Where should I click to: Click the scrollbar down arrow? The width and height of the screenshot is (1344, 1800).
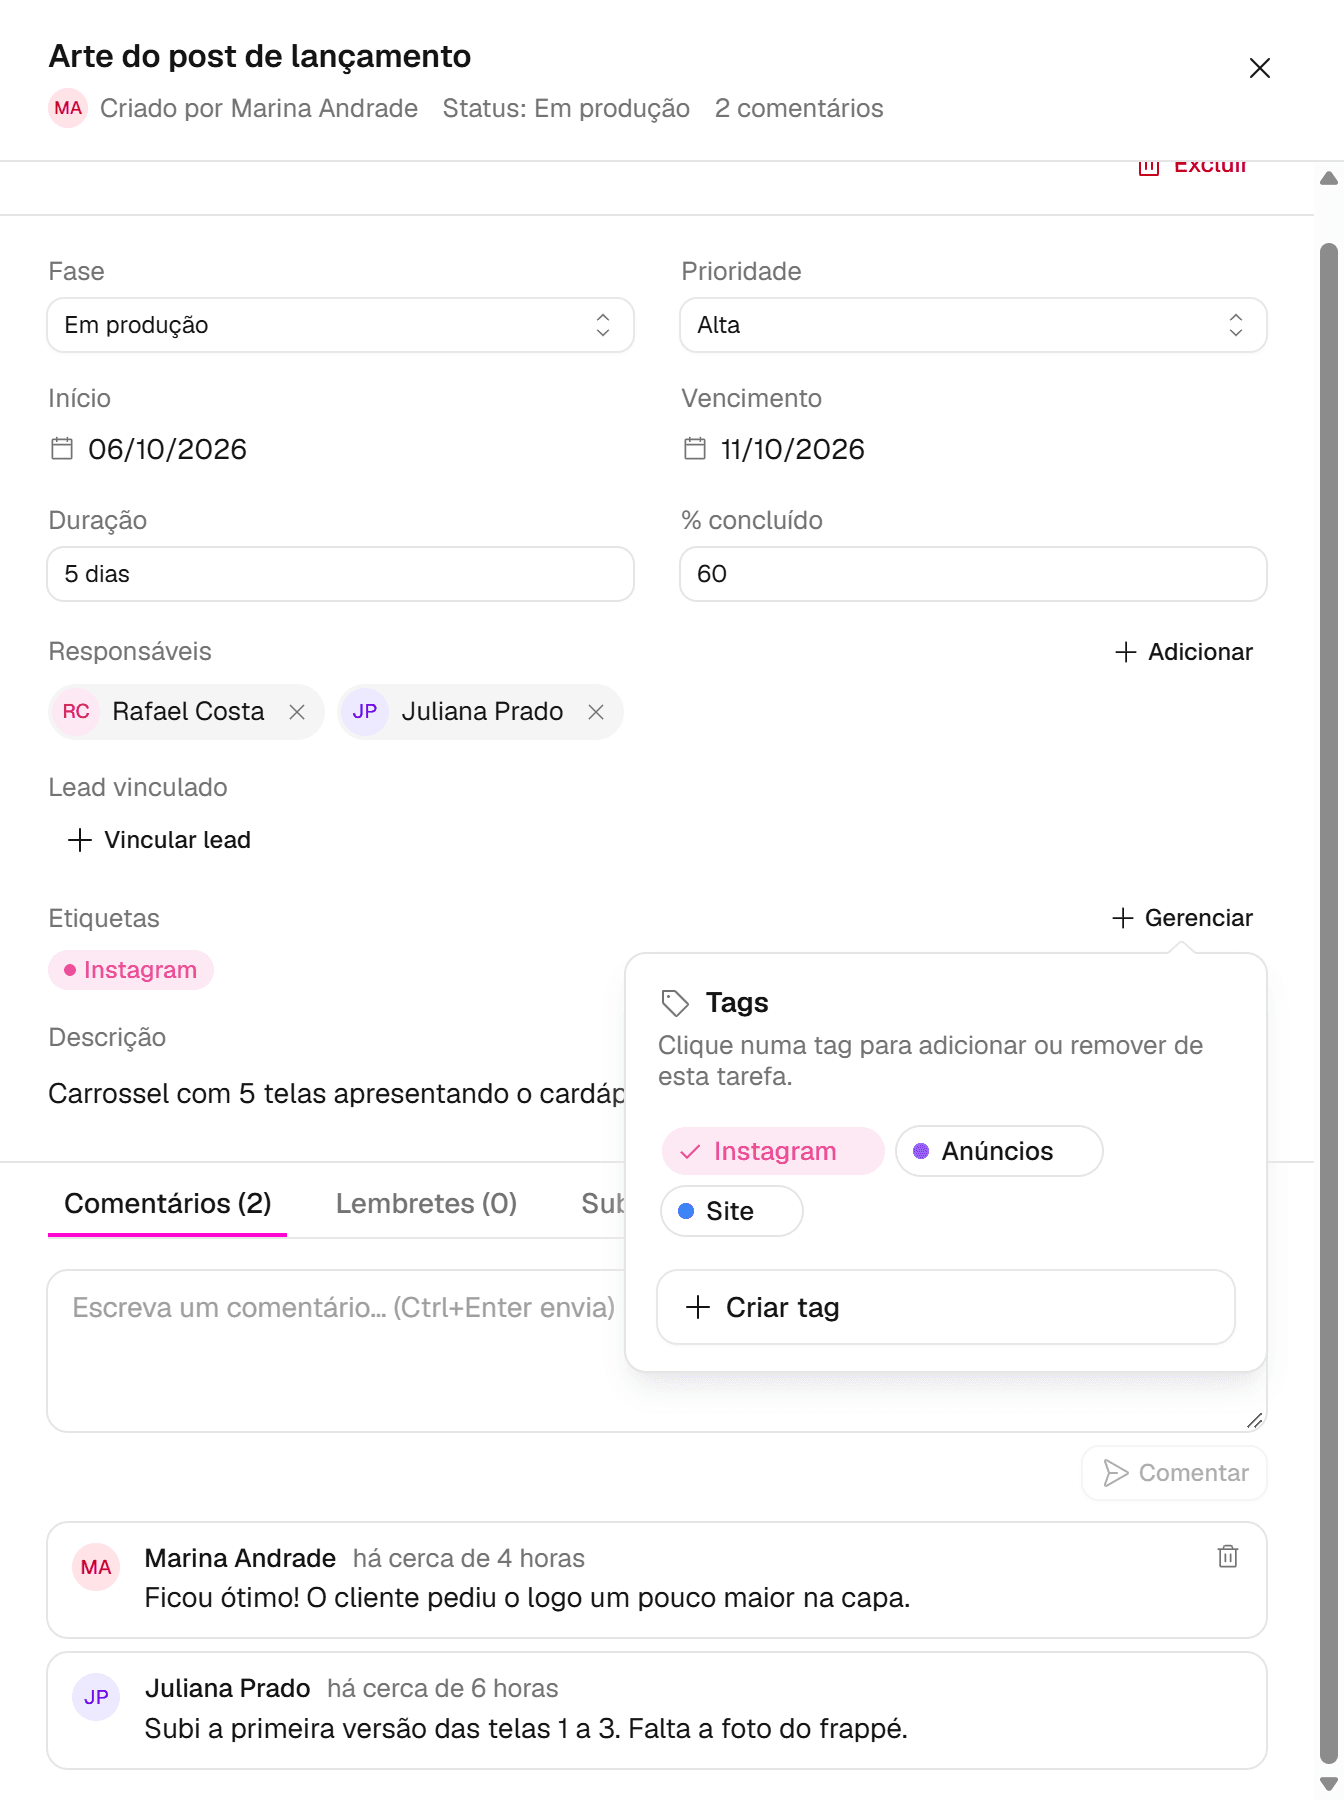click(x=1329, y=1784)
